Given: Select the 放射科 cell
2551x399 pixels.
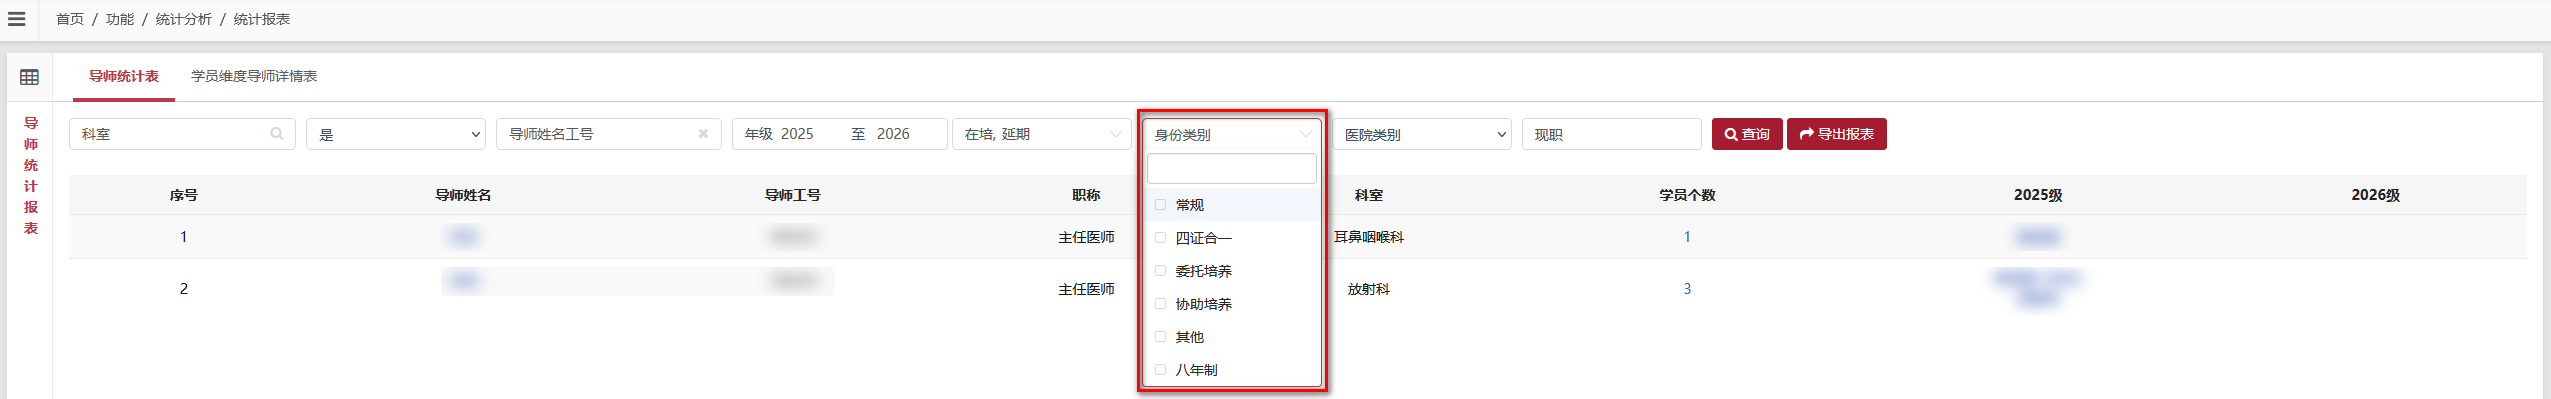Looking at the screenshot, I should (x=1369, y=289).
